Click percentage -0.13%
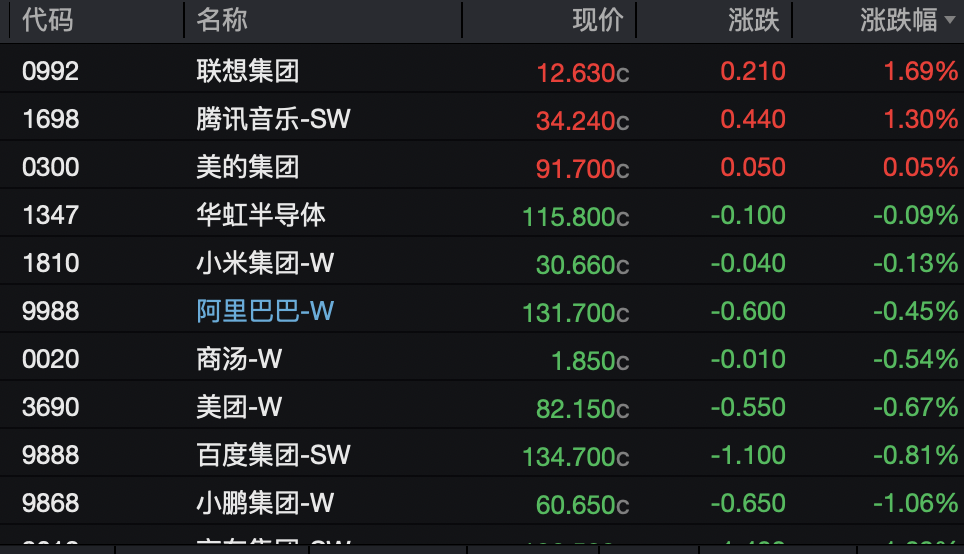Viewport: 964px width, 554px height. tap(915, 263)
